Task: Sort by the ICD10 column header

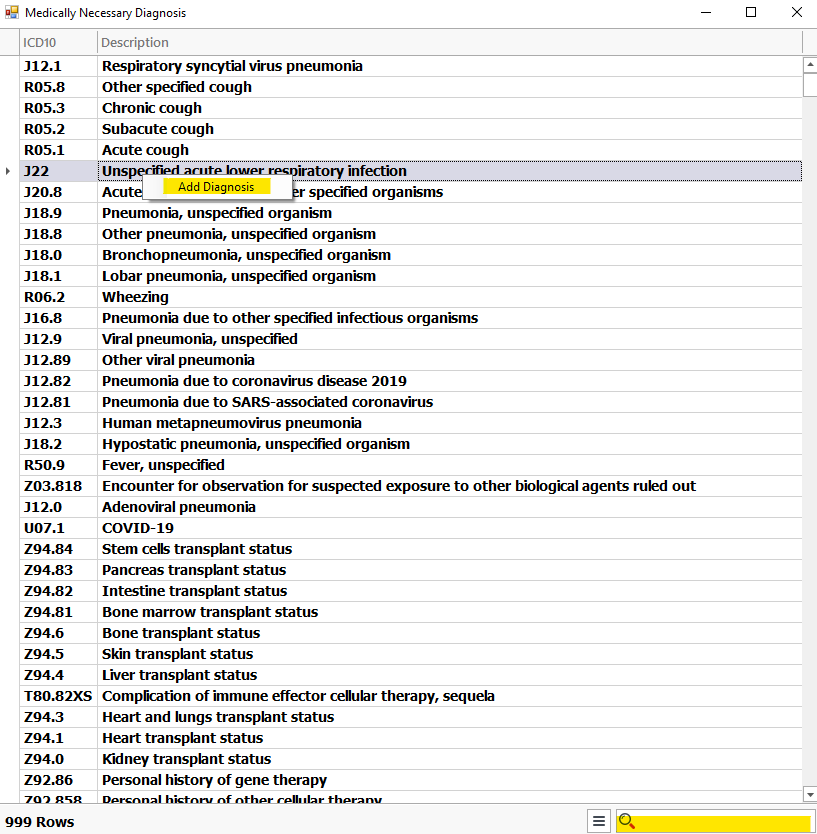Action: click(59, 42)
